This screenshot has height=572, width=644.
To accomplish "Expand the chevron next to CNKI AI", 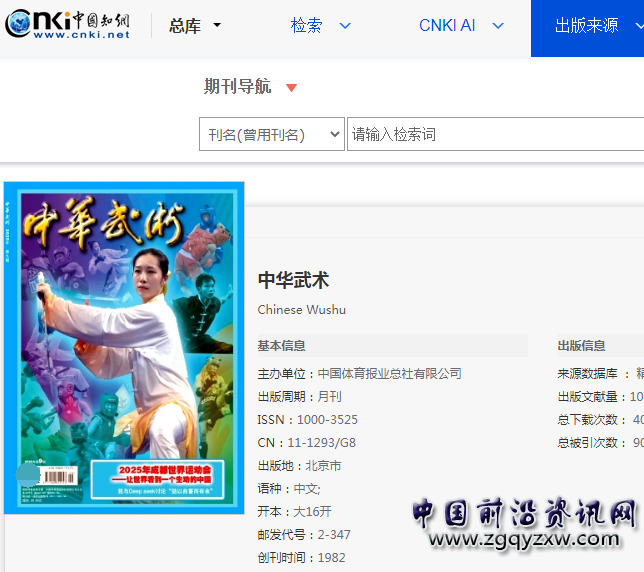I will tap(499, 26).
